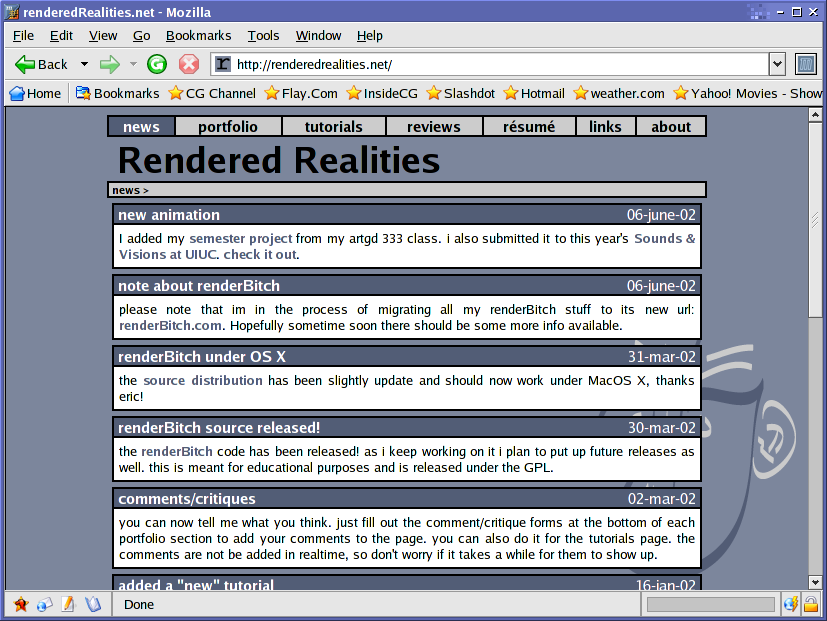Open the Yahoo! Movies bookmark
The width and height of the screenshot is (827, 621).
[x=747, y=93]
